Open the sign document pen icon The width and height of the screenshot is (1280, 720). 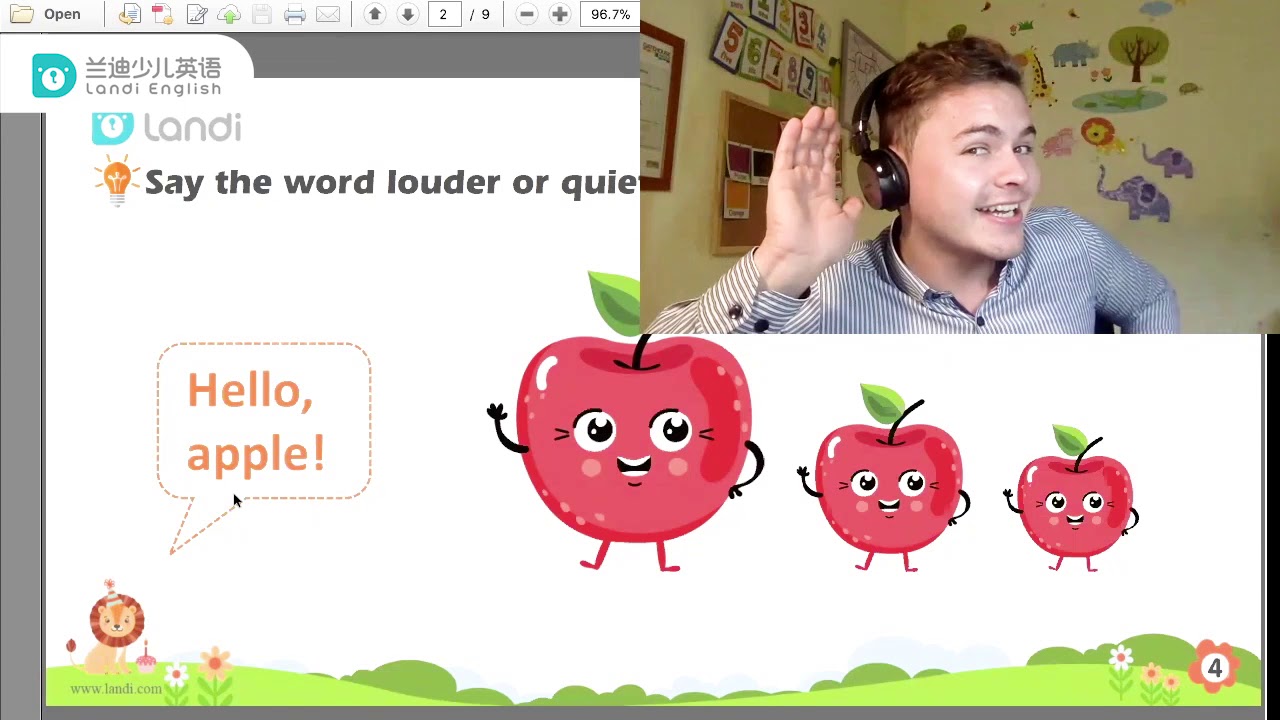point(196,15)
